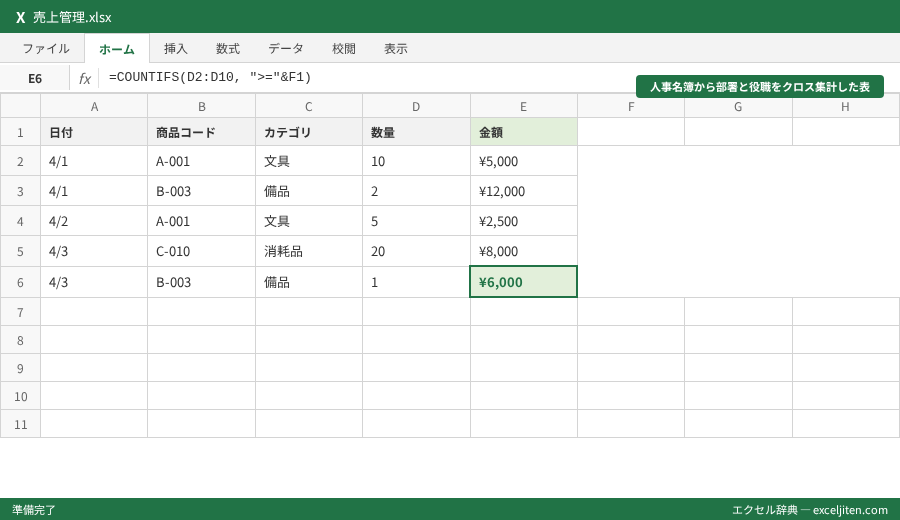Select row 1 header

coord(20,132)
